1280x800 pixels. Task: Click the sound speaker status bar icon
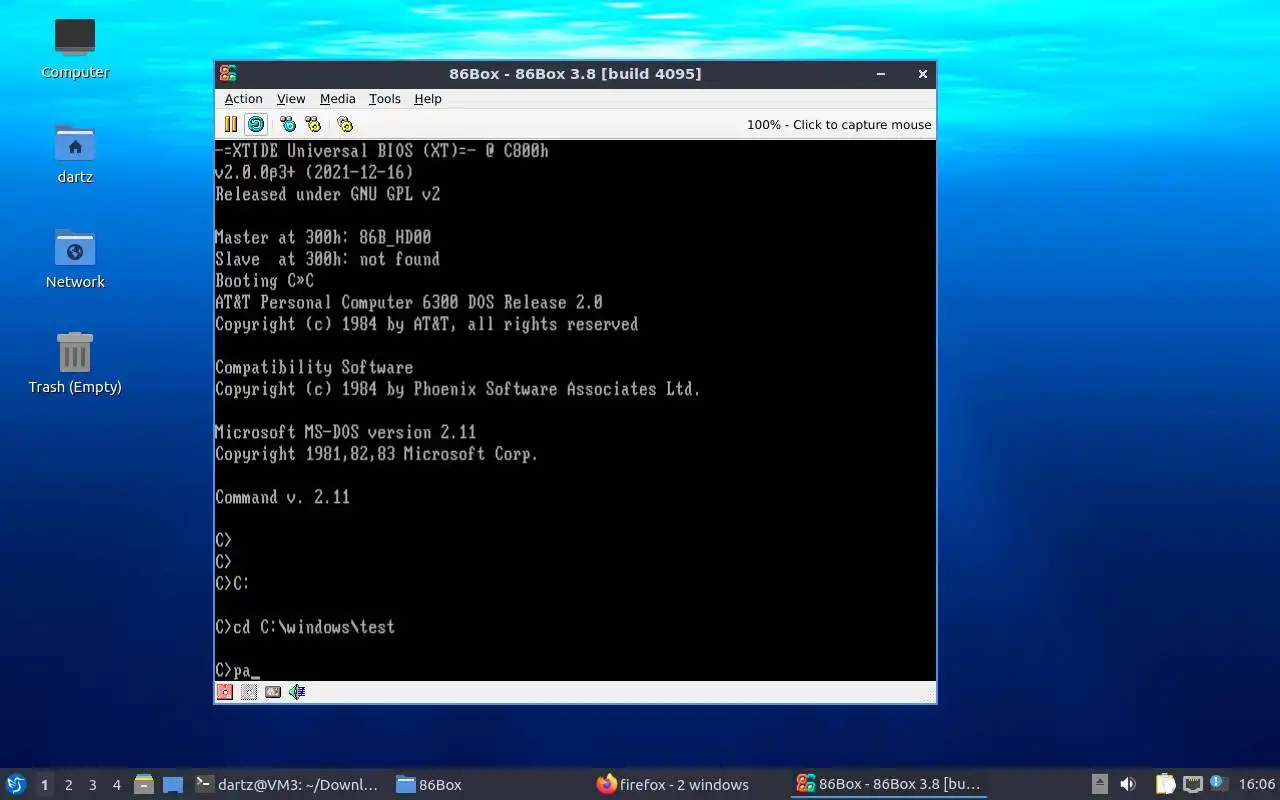coord(297,692)
